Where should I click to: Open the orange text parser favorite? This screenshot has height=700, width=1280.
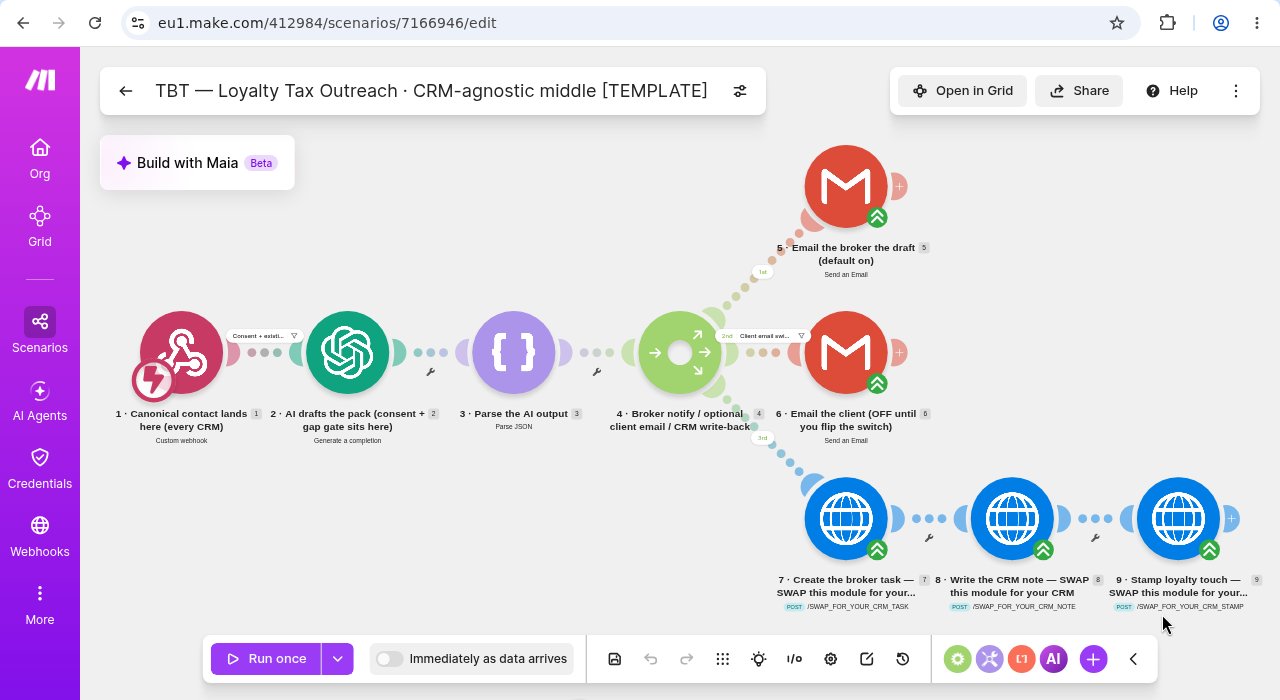click(1021, 659)
